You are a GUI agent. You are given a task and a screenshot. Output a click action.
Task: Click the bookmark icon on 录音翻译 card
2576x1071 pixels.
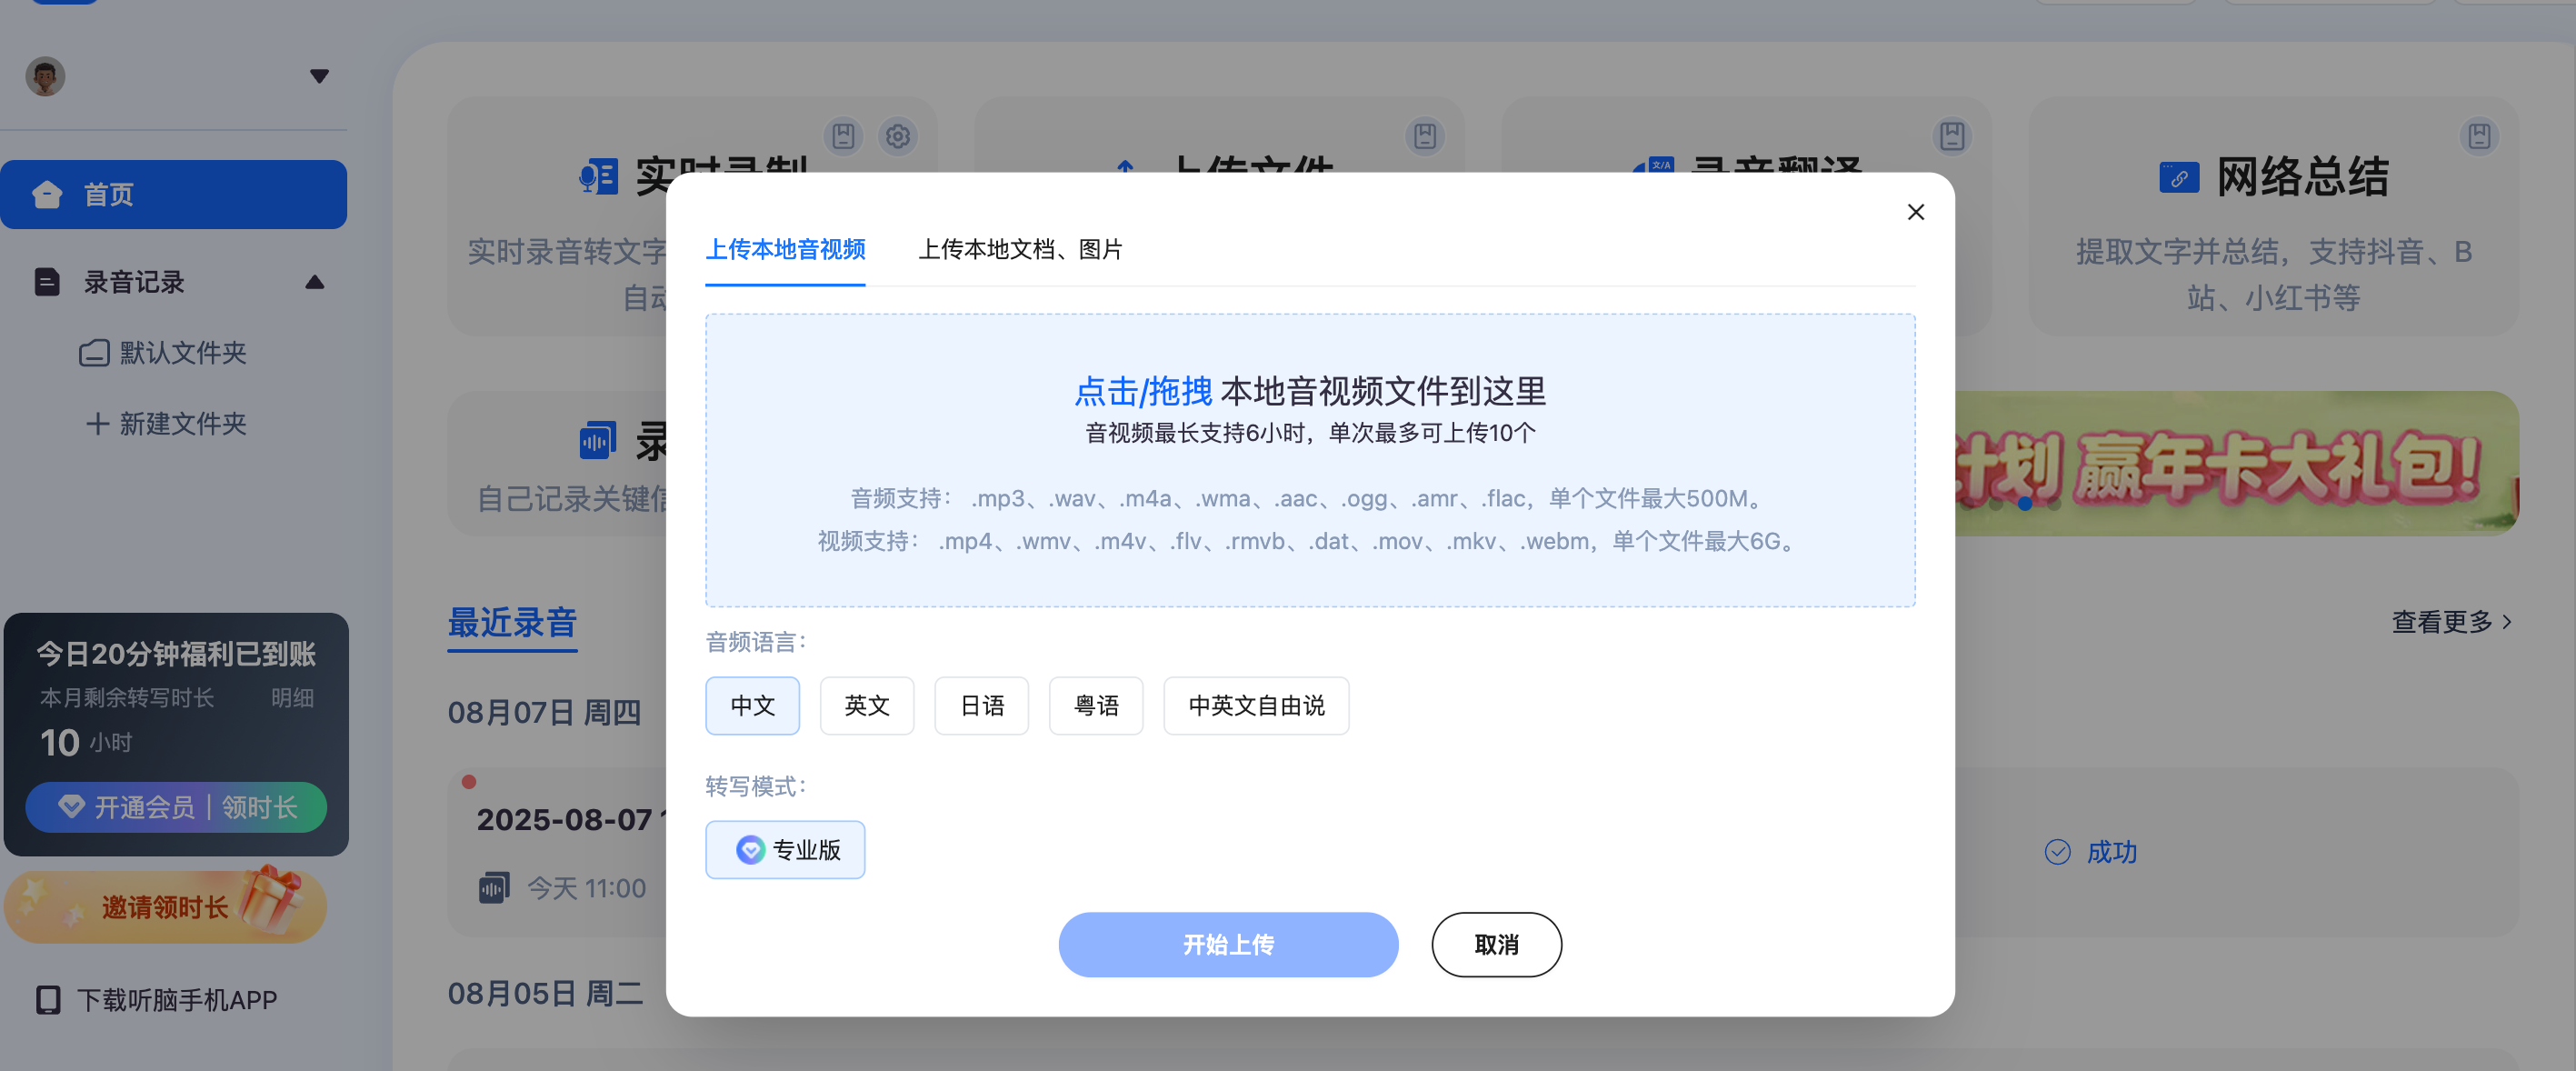click(x=1952, y=136)
